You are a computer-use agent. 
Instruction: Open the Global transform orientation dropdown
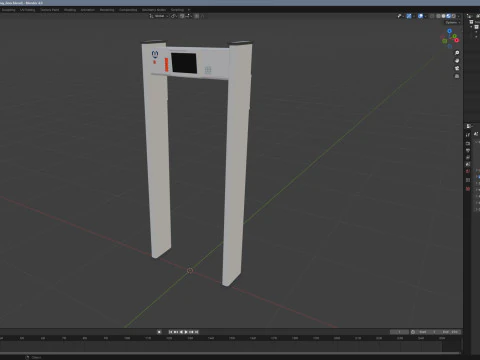[x=159, y=16]
